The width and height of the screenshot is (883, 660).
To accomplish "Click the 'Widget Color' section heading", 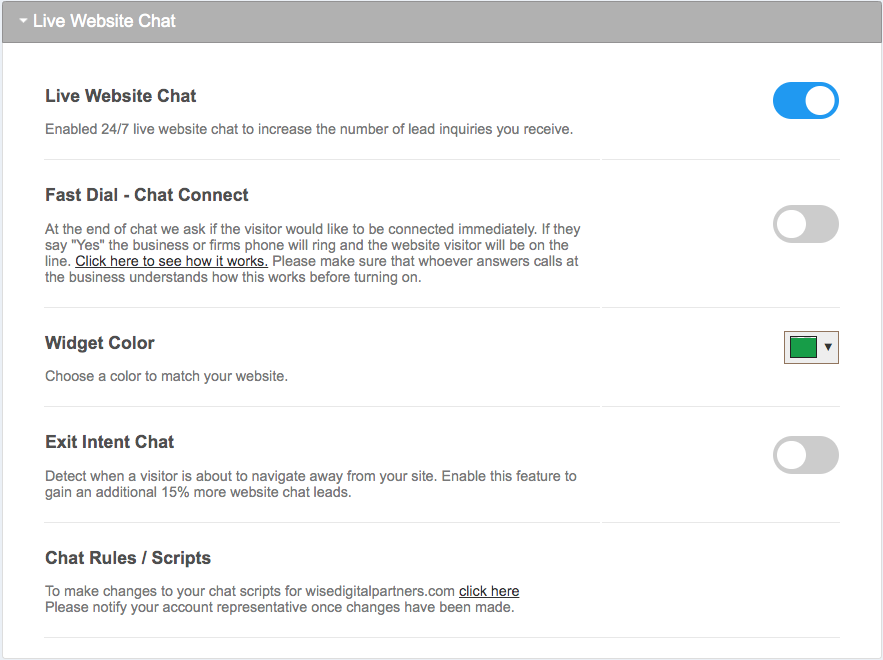I will pos(100,343).
